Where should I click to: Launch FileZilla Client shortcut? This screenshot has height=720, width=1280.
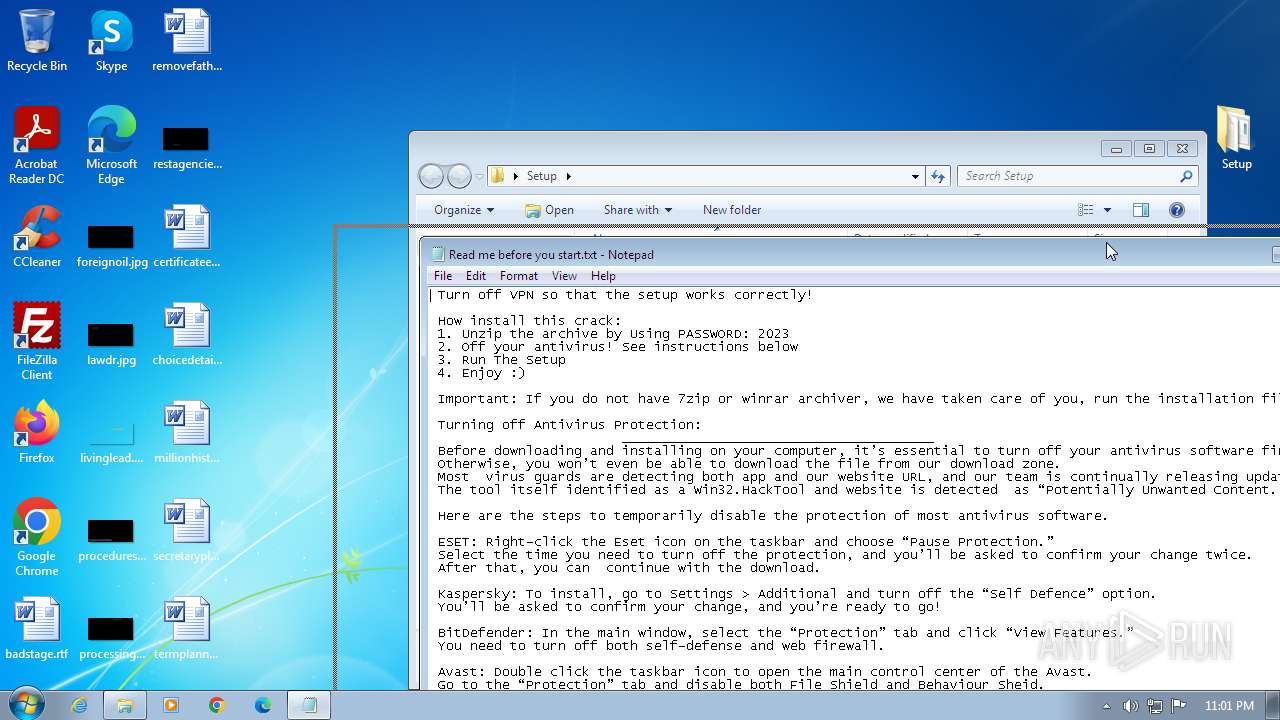point(37,341)
